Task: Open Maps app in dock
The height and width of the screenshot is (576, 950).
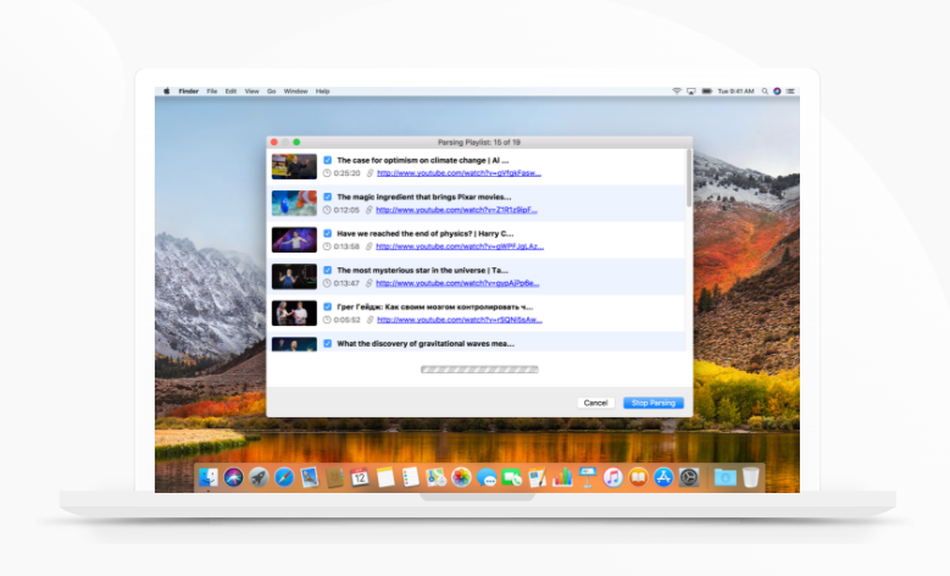Action: coord(436,478)
